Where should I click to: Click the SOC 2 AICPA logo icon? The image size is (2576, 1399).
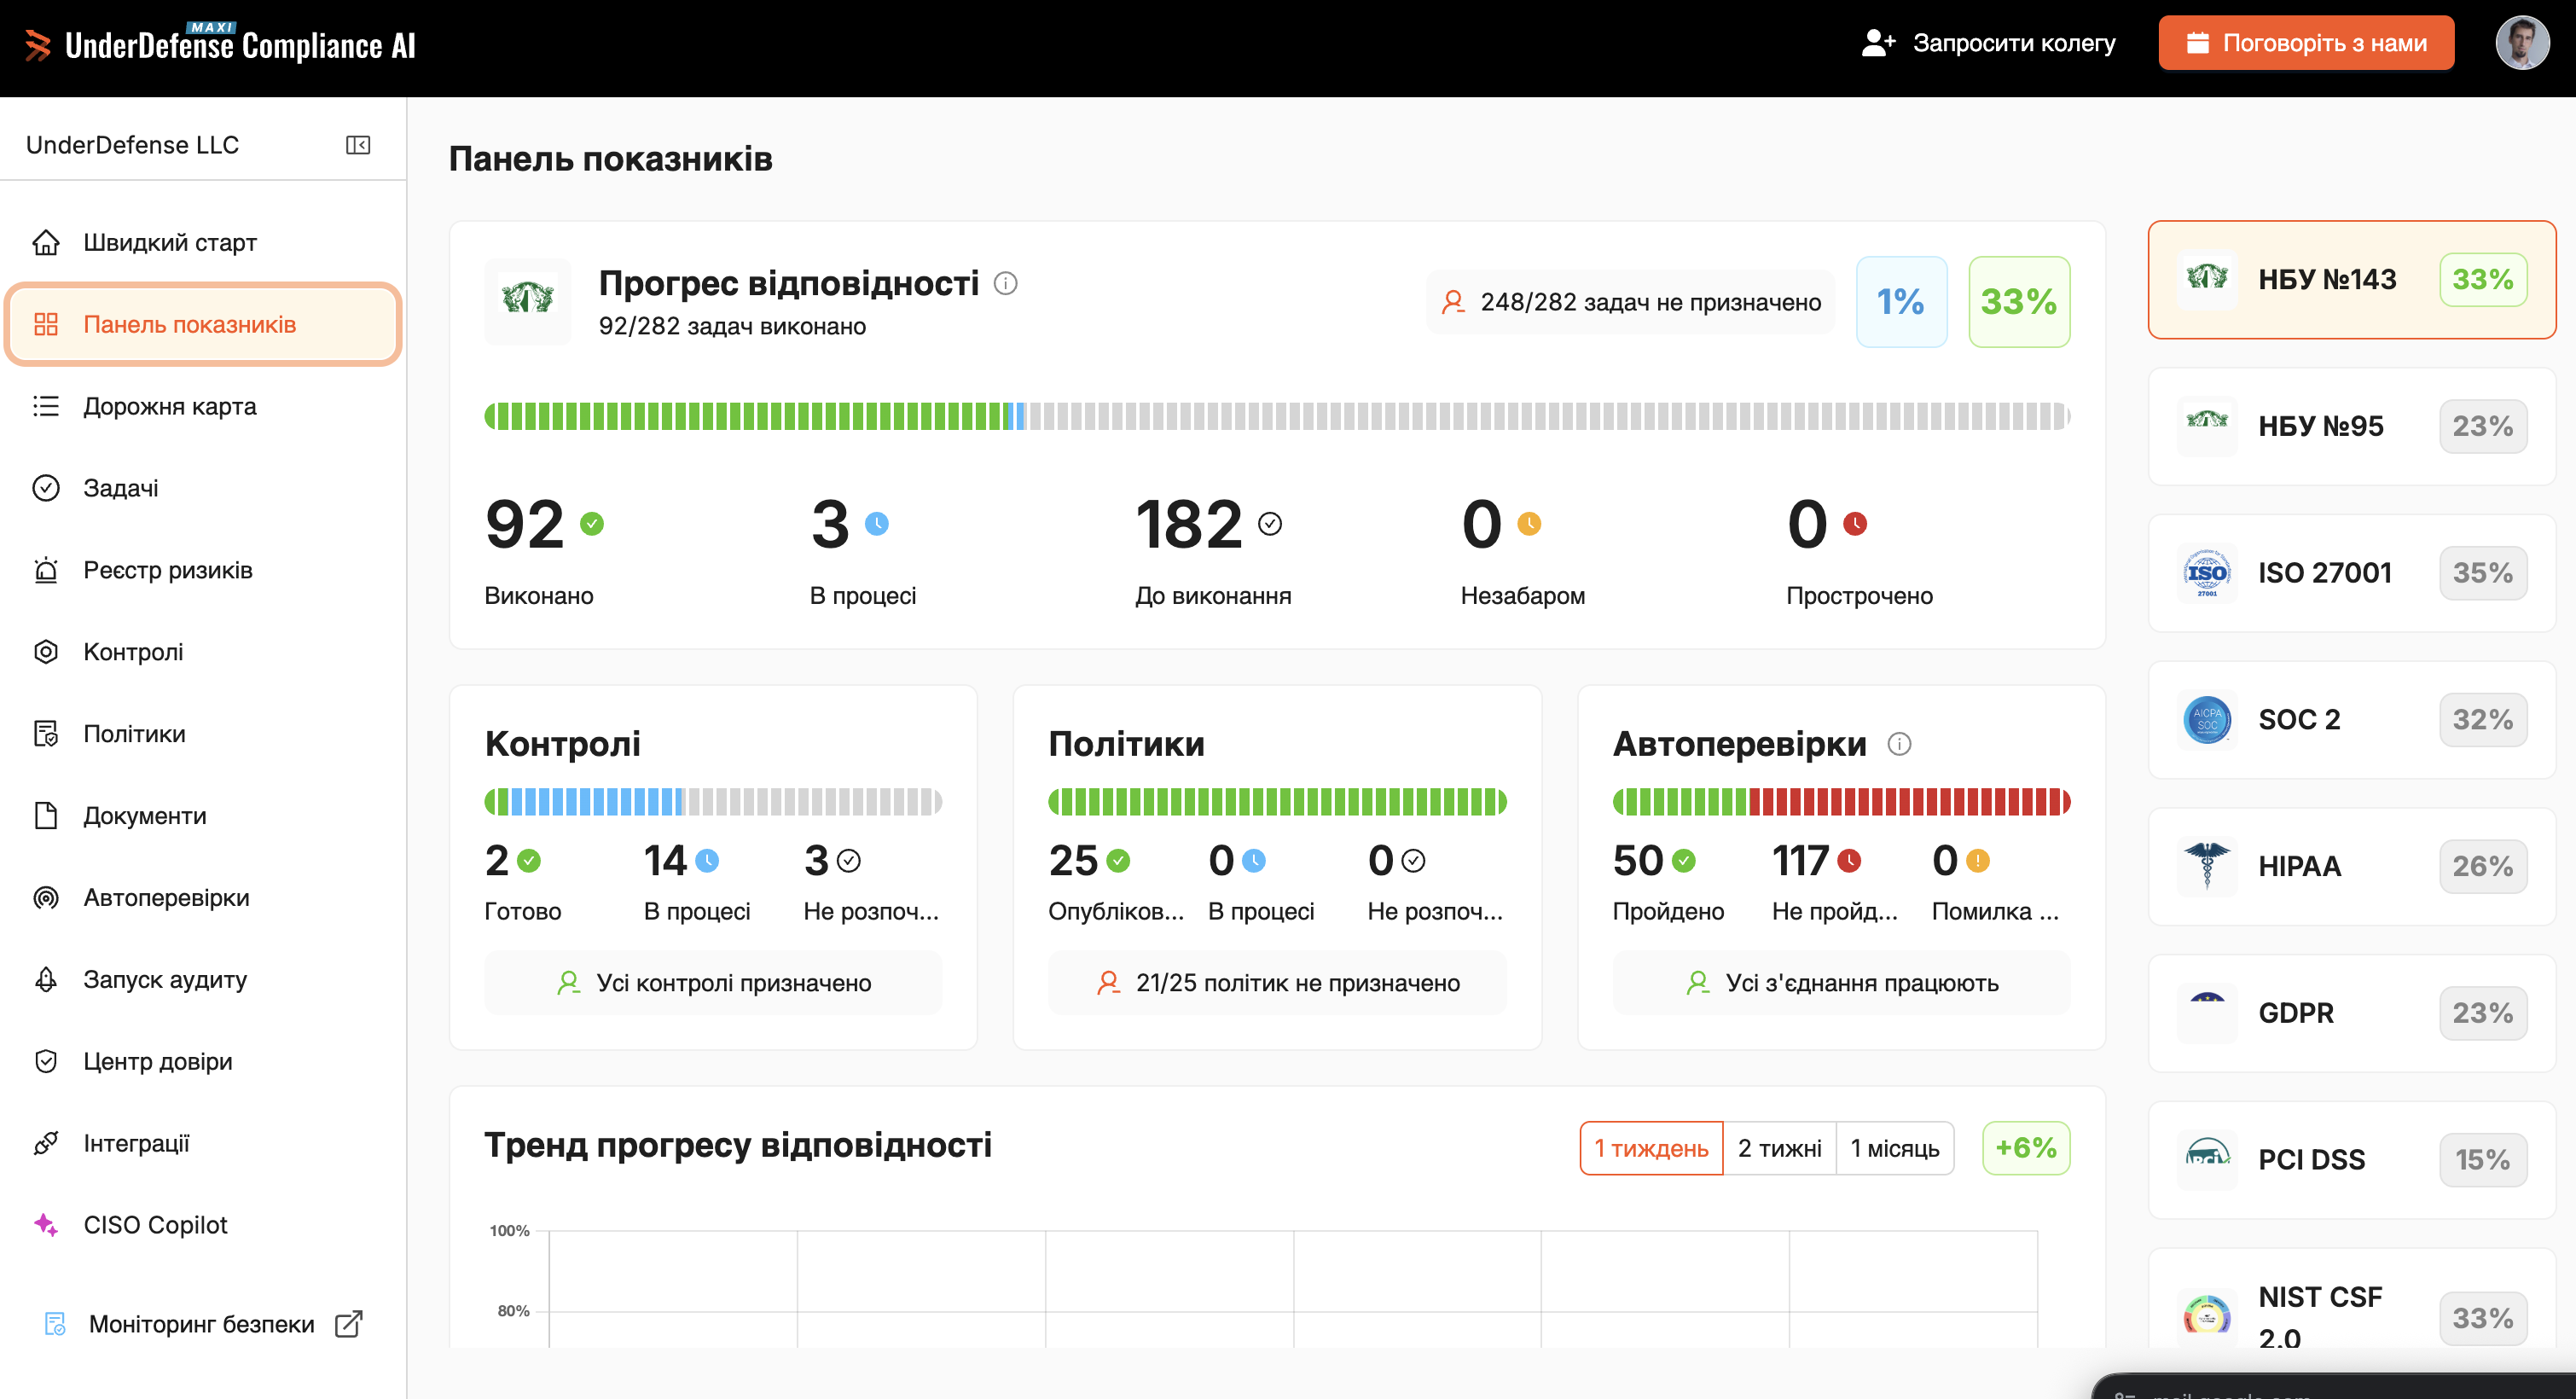click(x=2206, y=720)
